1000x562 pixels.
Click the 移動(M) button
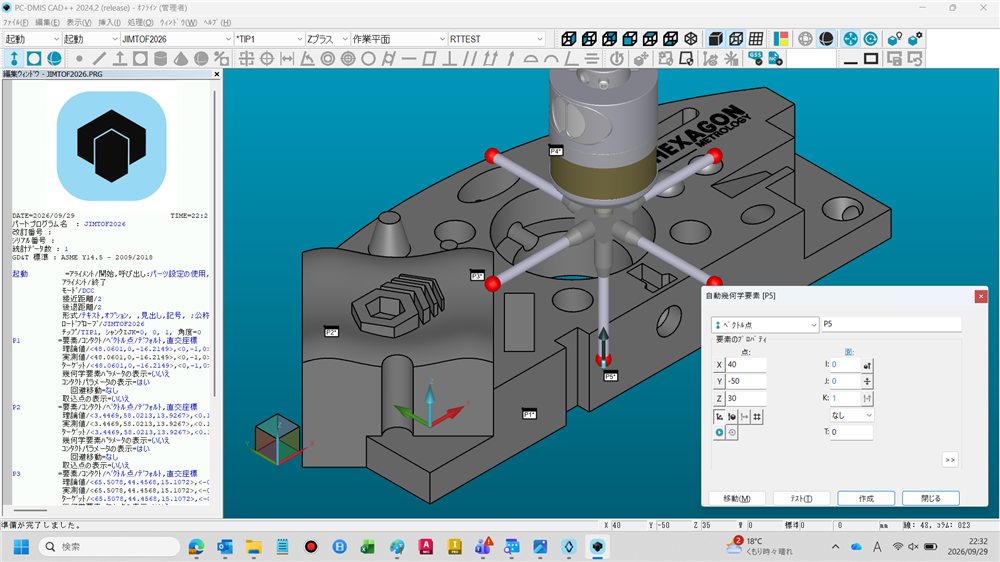click(x=737, y=498)
